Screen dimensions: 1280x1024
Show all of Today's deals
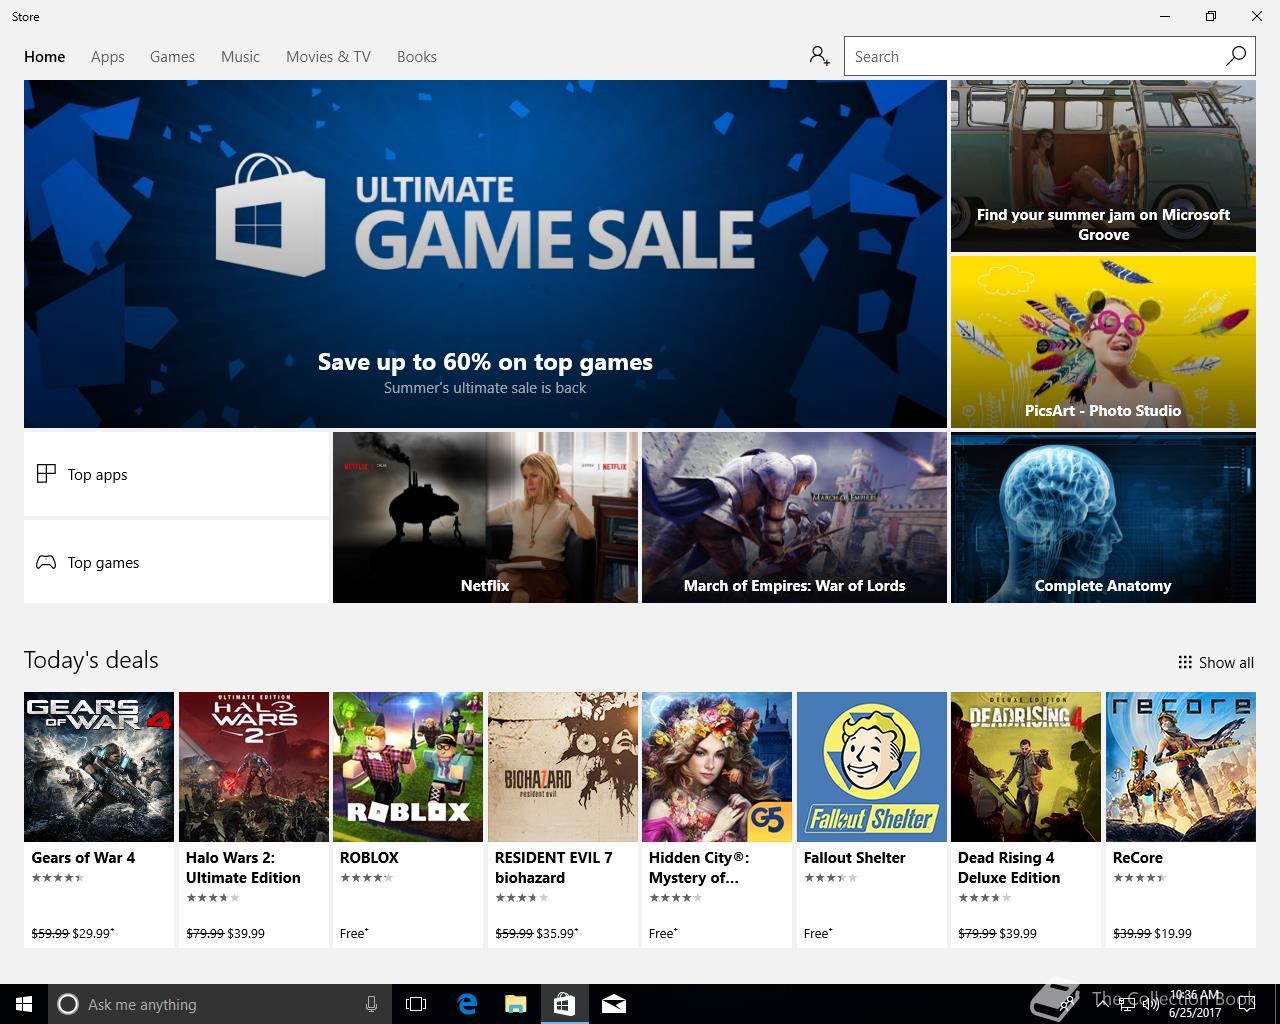coord(1216,662)
